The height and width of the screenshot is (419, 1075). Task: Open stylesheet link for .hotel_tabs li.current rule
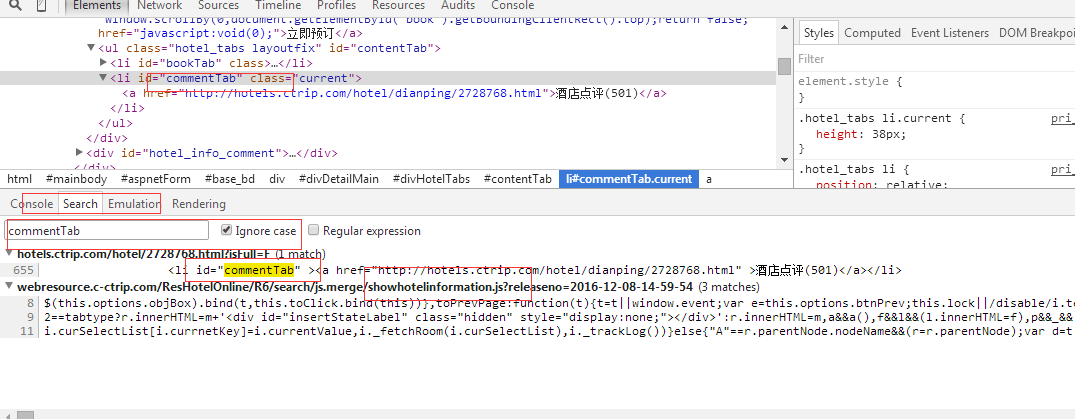pyautogui.click(x=1063, y=118)
